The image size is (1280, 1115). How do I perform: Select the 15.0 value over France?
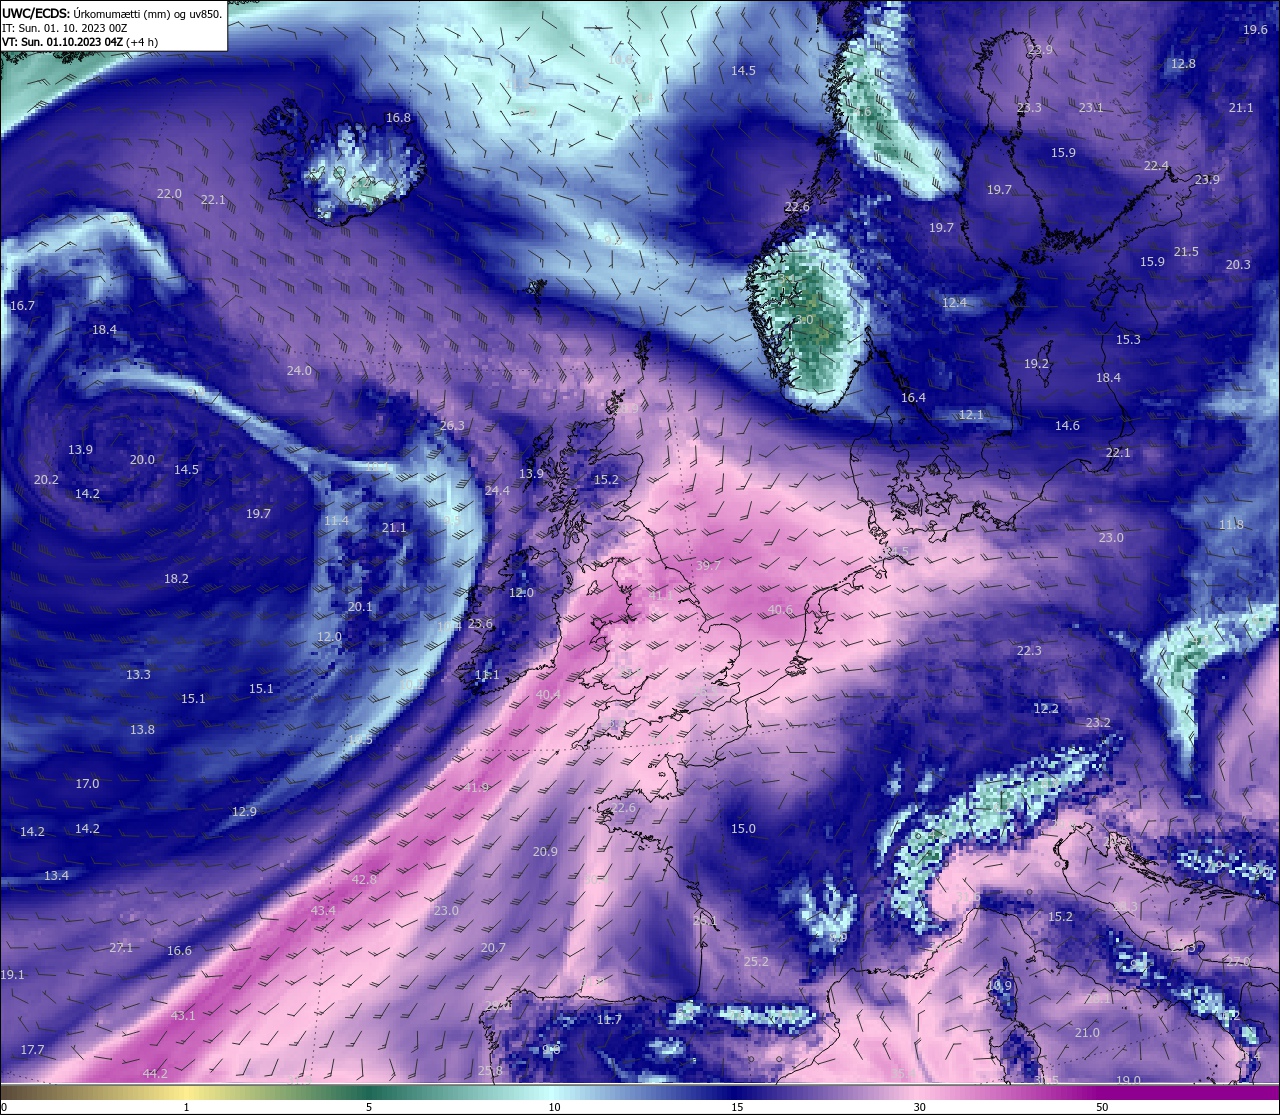click(743, 829)
